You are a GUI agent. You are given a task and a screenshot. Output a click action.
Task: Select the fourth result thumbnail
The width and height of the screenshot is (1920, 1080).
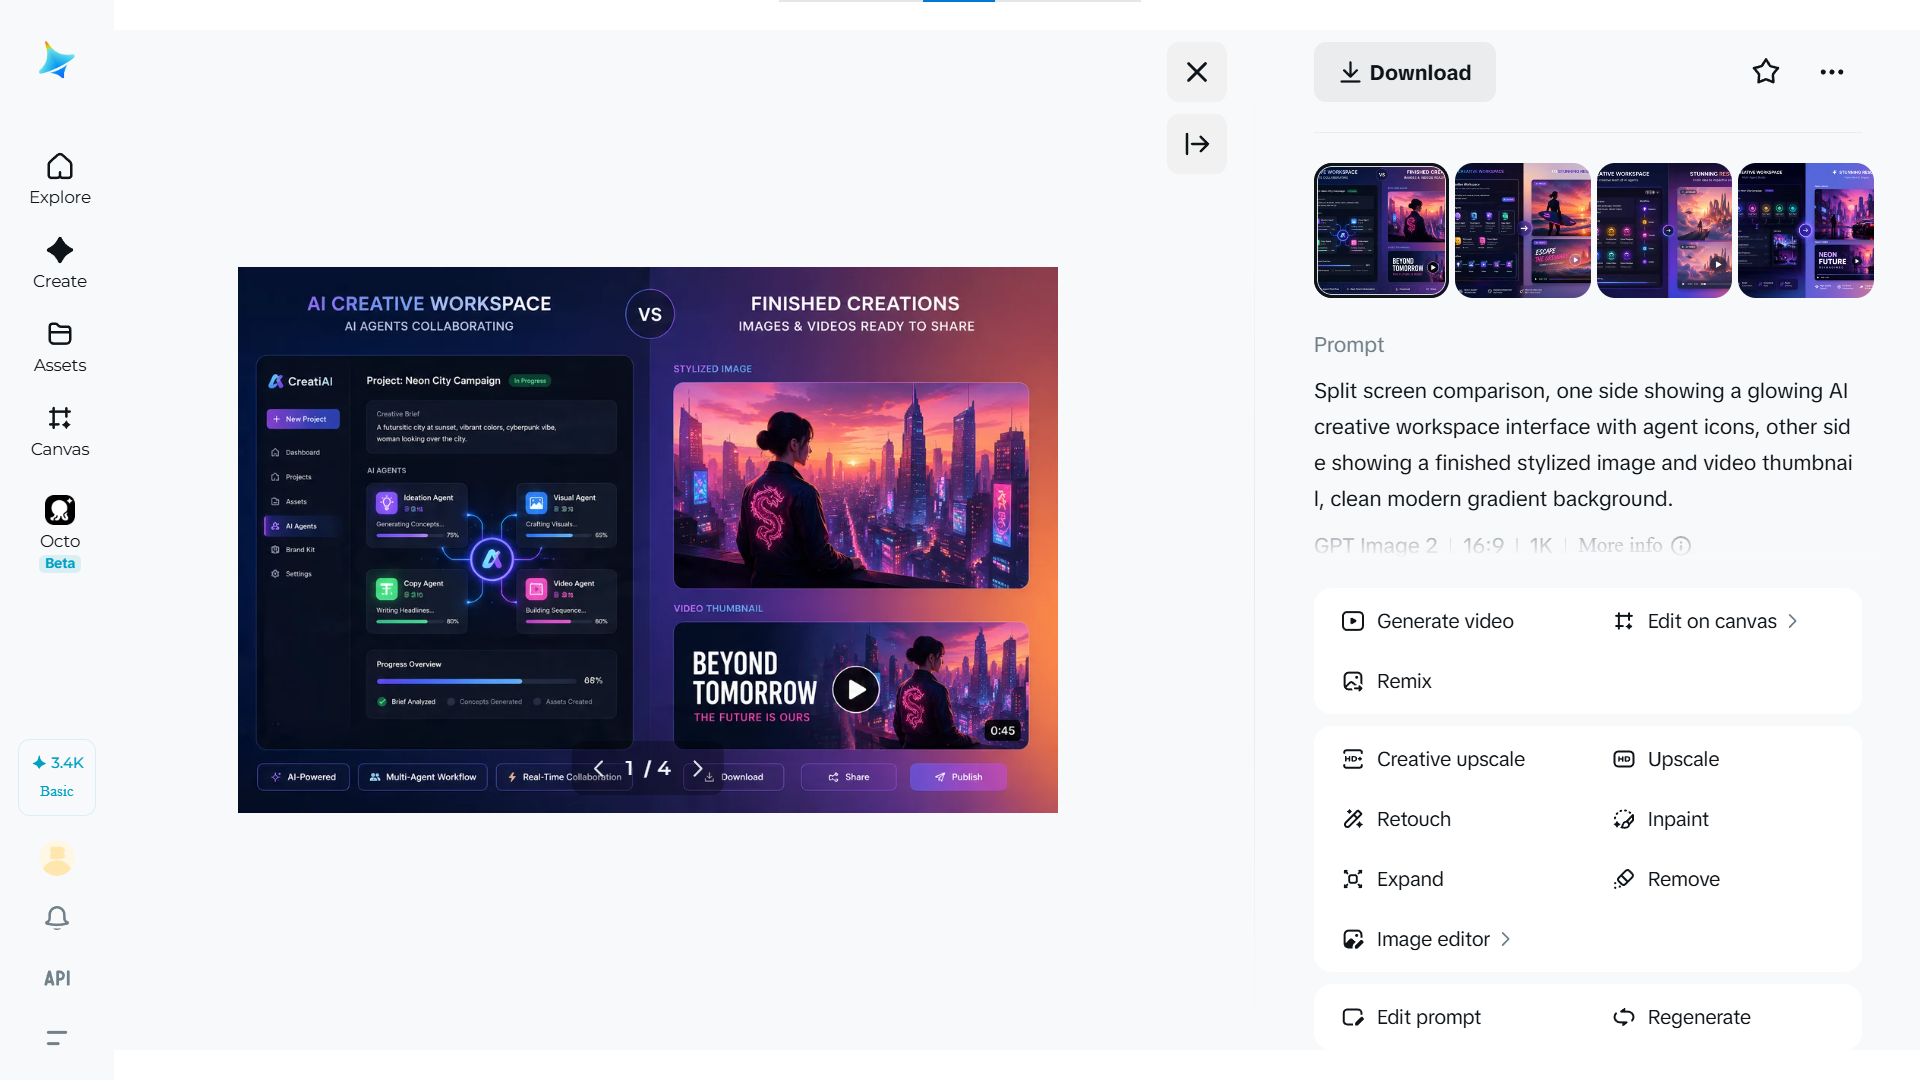point(1806,230)
